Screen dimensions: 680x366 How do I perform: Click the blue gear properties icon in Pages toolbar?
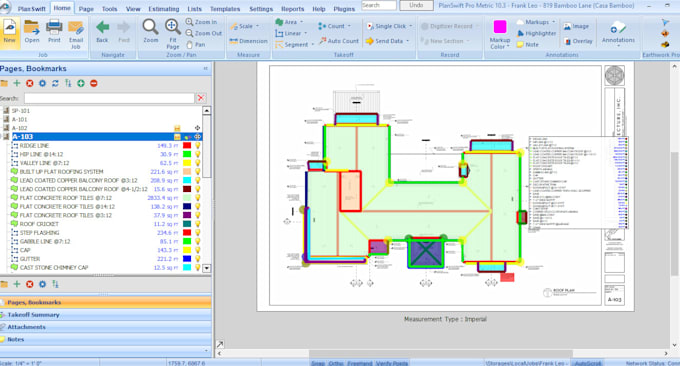point(42,83)
